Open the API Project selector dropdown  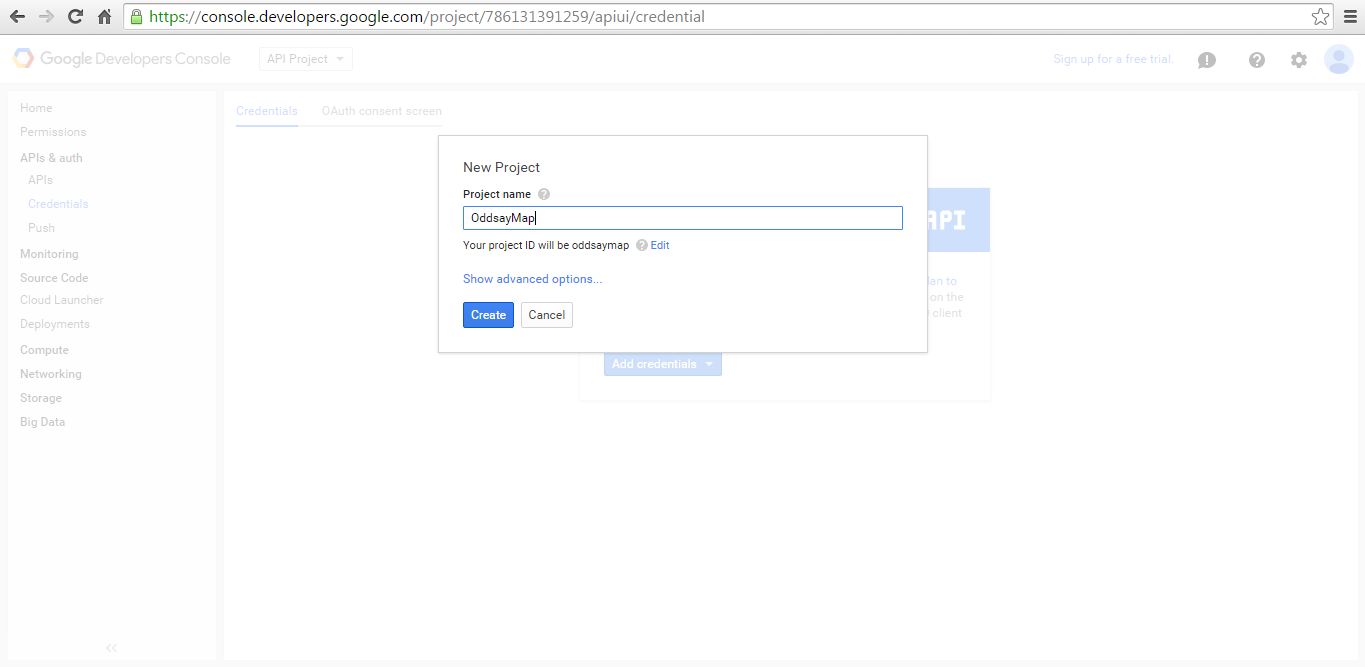coord(305,58)
